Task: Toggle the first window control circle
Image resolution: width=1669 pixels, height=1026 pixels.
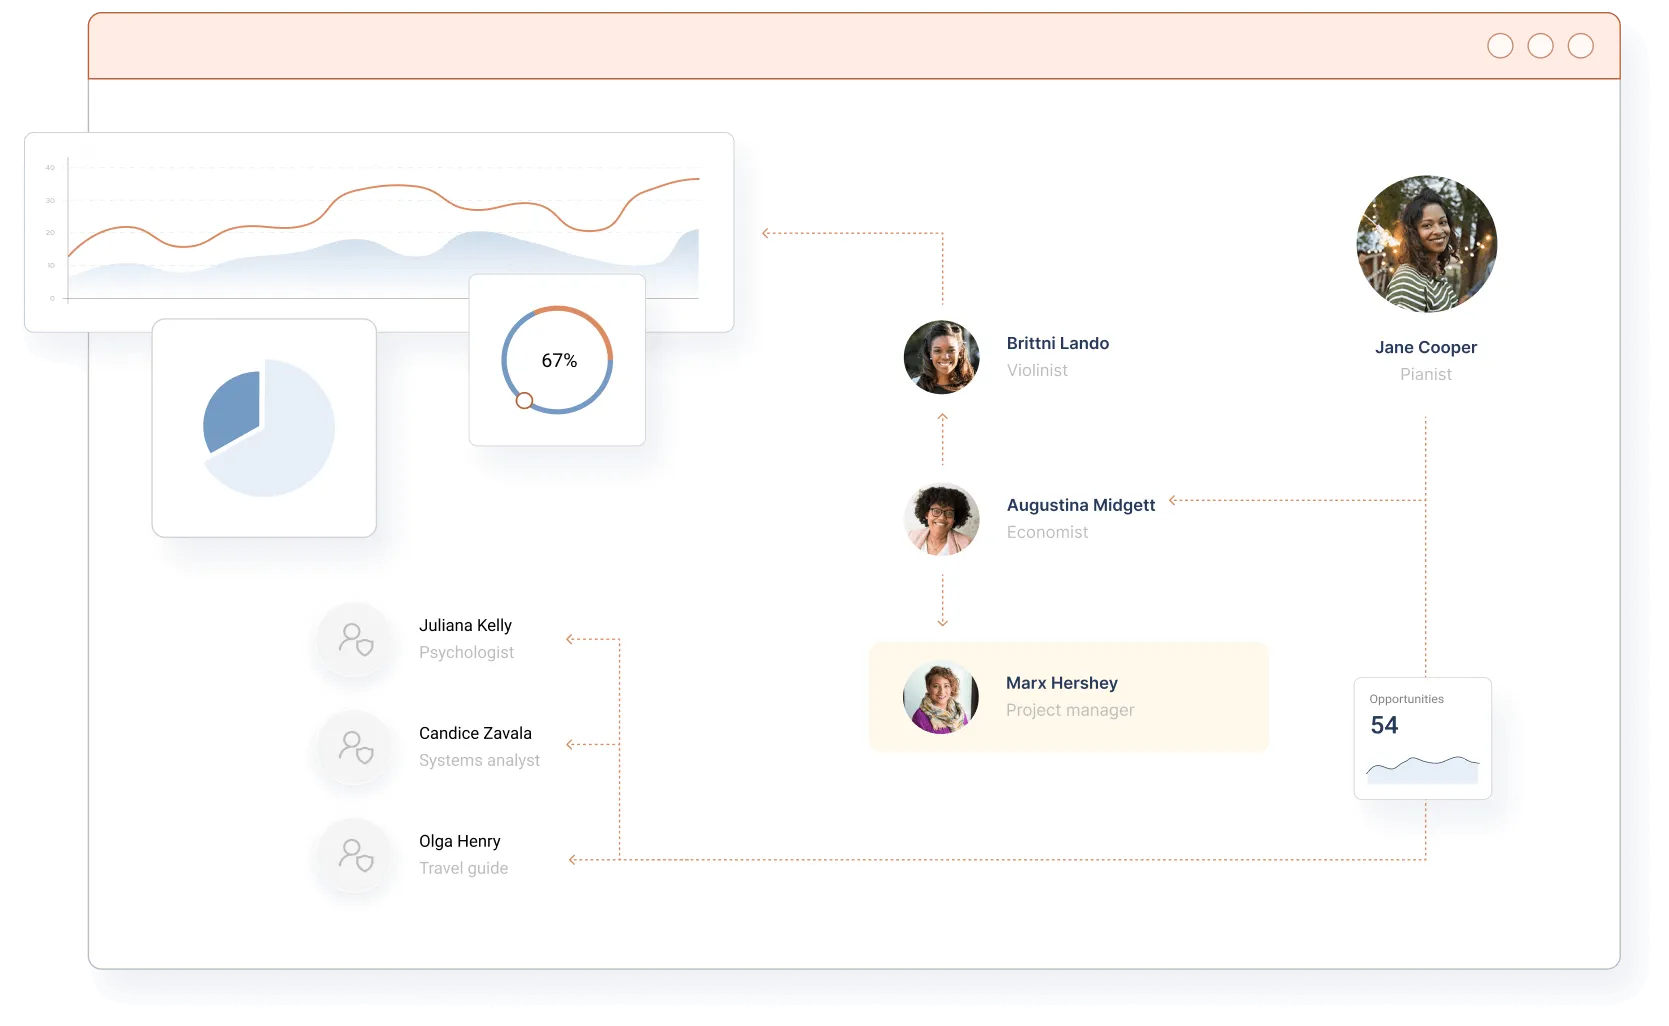Action: (x=1500, y=45)
